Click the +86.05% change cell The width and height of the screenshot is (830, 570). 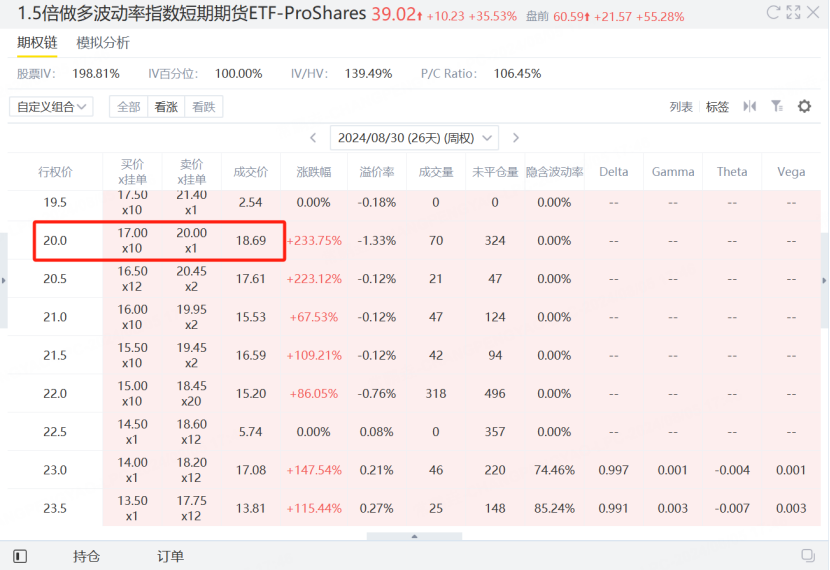click(314, 393)
